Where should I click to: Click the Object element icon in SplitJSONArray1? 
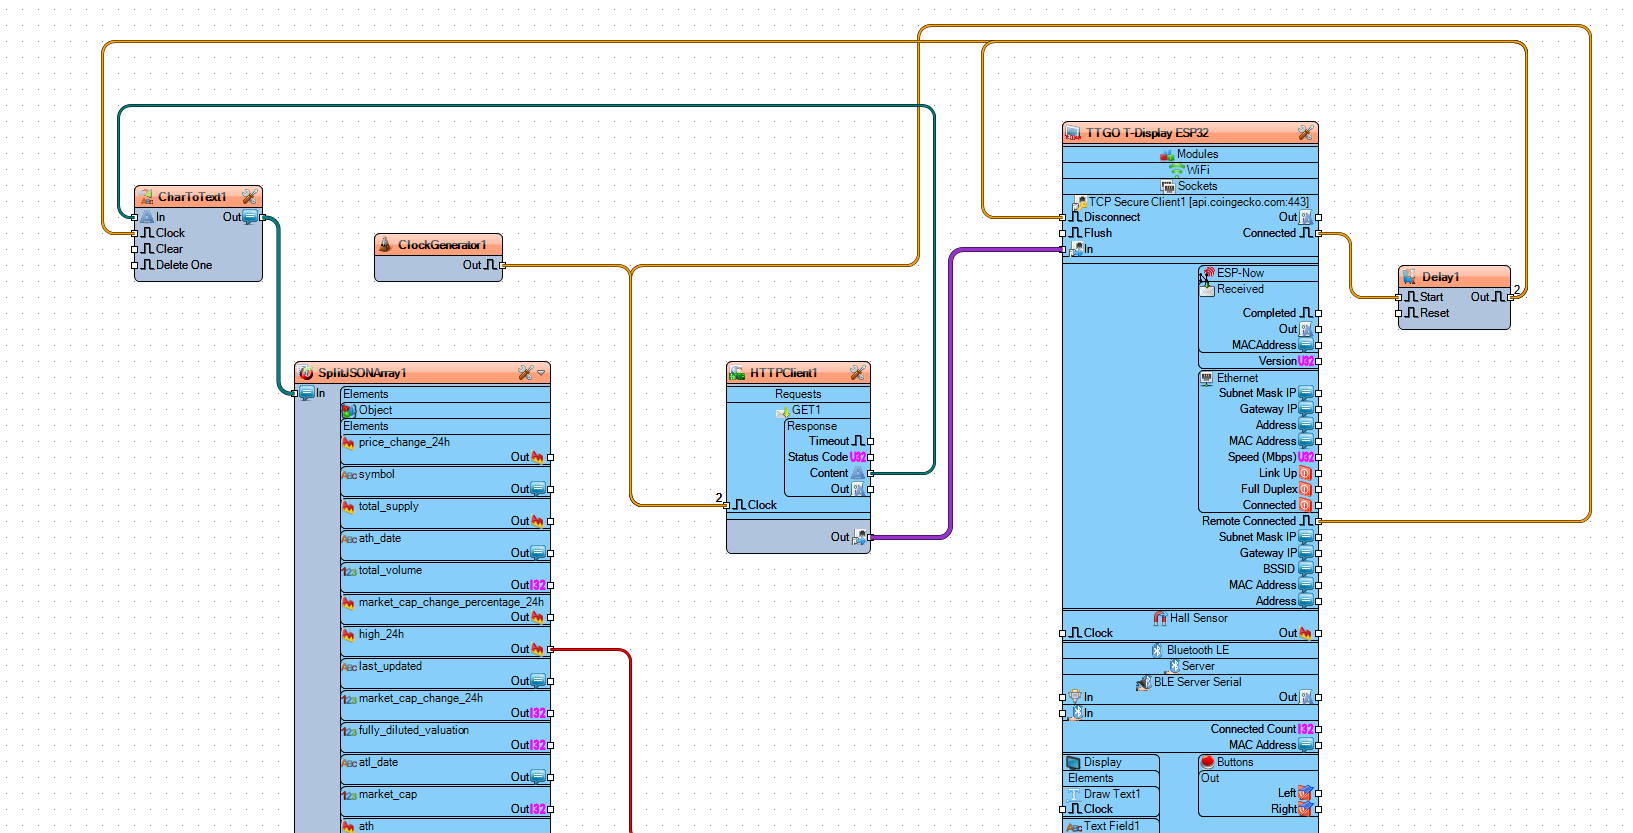[x=349, y=410]
